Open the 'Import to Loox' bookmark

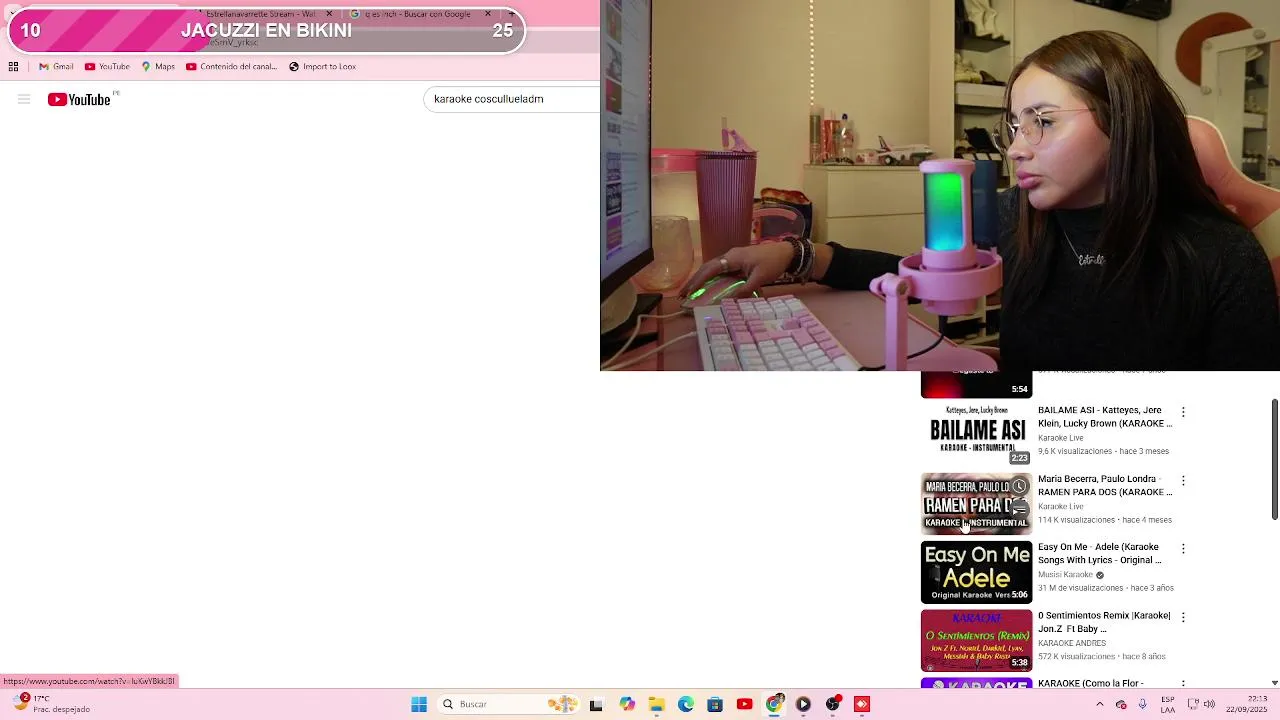coord(322,67)
